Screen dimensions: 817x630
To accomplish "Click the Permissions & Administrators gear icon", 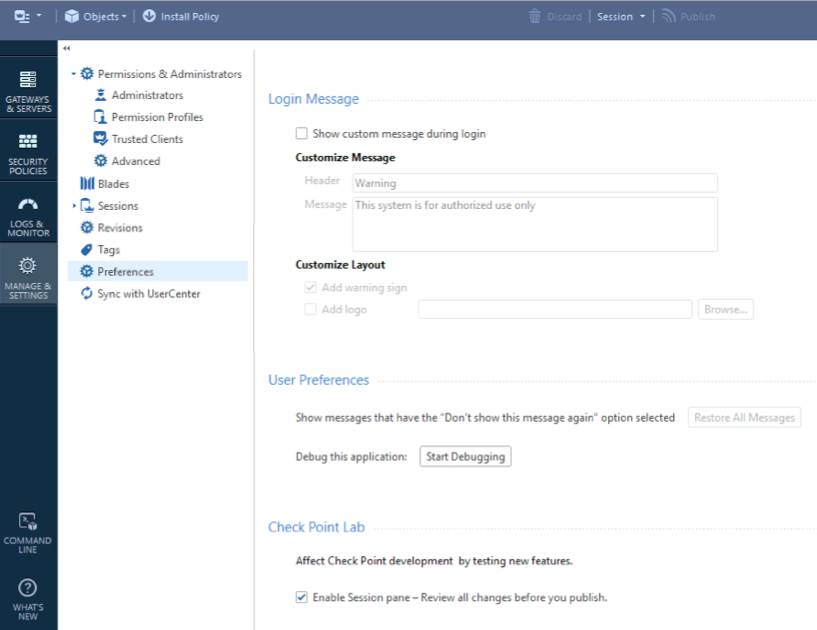I will [x=87, y=74].
